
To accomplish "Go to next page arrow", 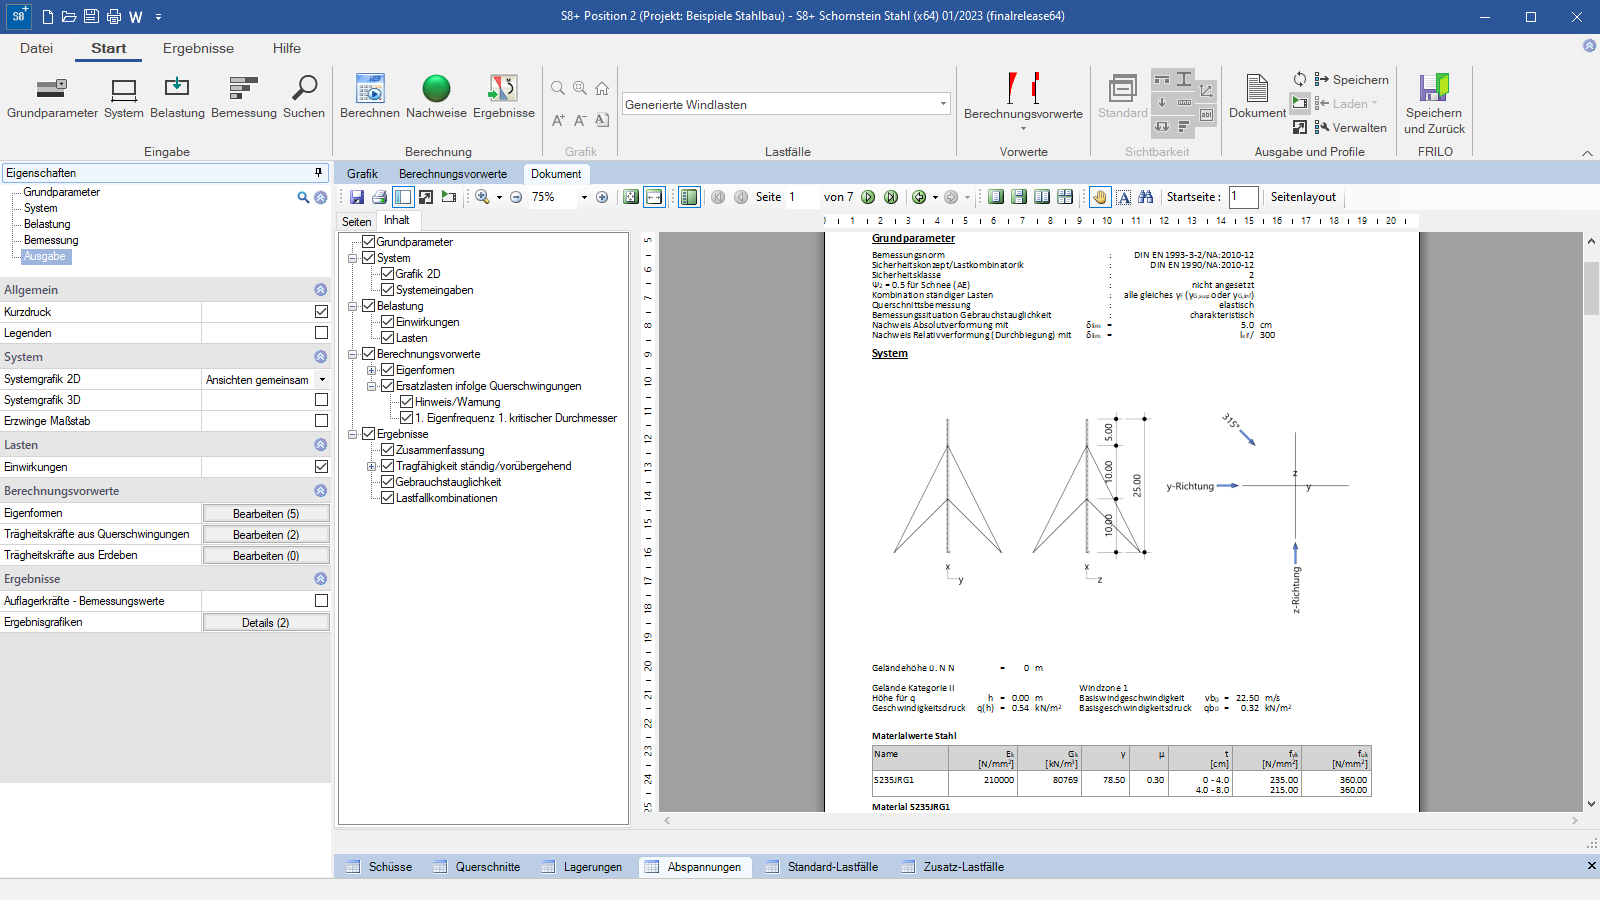I will coord(868,197).
